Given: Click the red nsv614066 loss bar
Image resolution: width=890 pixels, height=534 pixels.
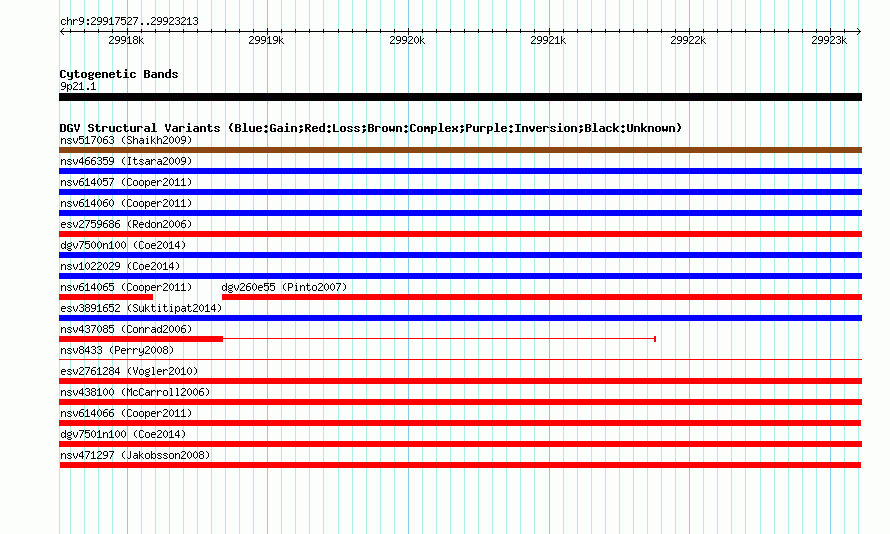Looking at the screenshot, I should pos(460,423).
